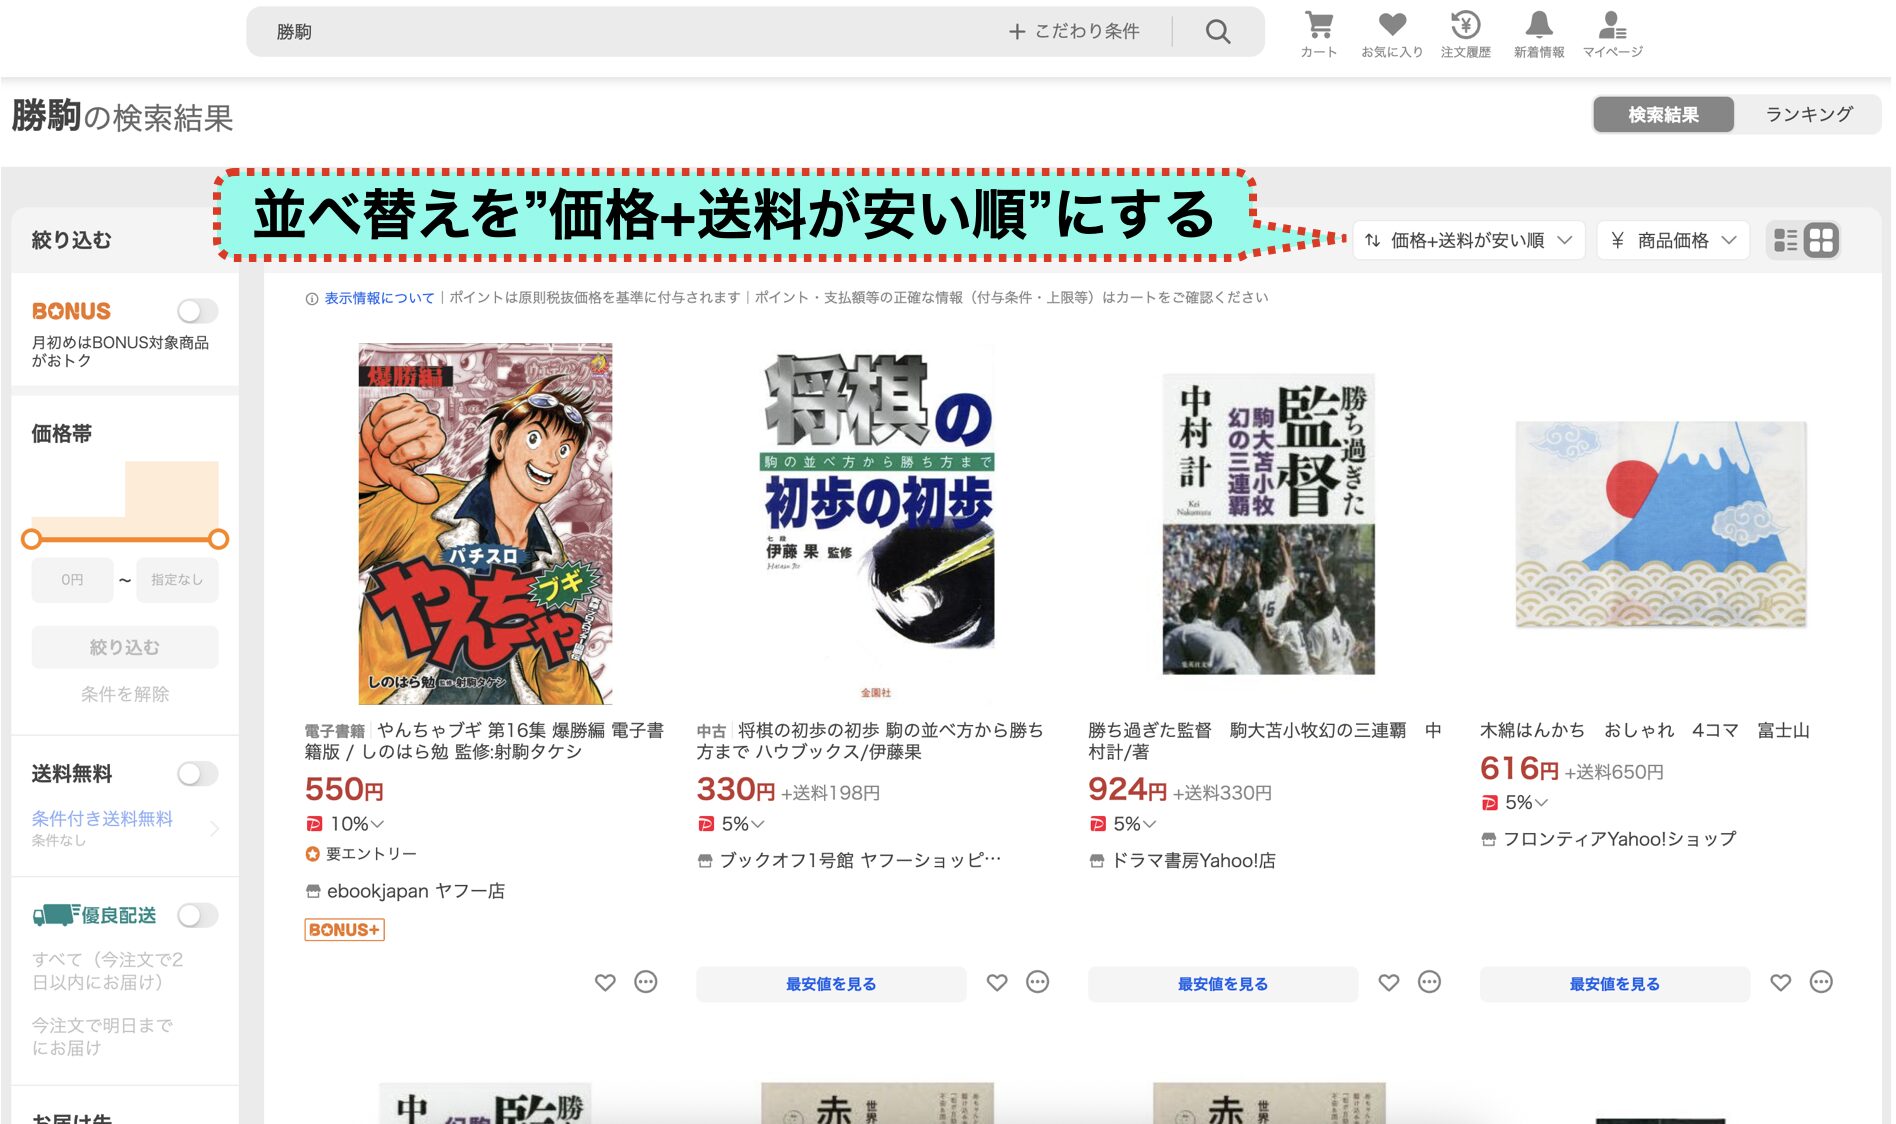Switch to list view icon
The height and width of the screenshot is (1124, 1896).
(x=1785, y=240)
